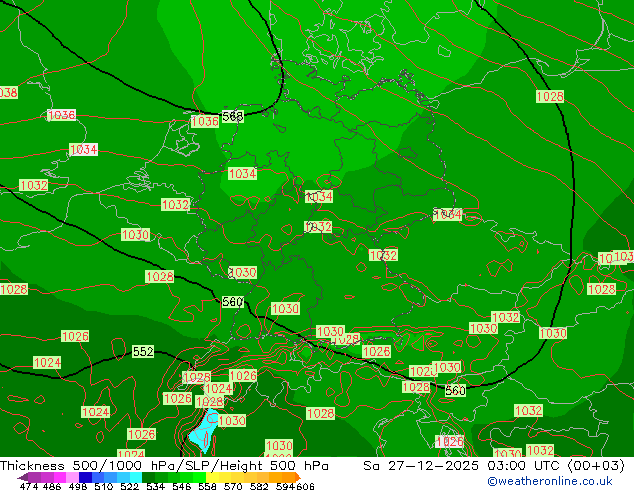Click the 606 value on color scale
634x490 pixels.
pyautogui.click(x=305, y=486)
